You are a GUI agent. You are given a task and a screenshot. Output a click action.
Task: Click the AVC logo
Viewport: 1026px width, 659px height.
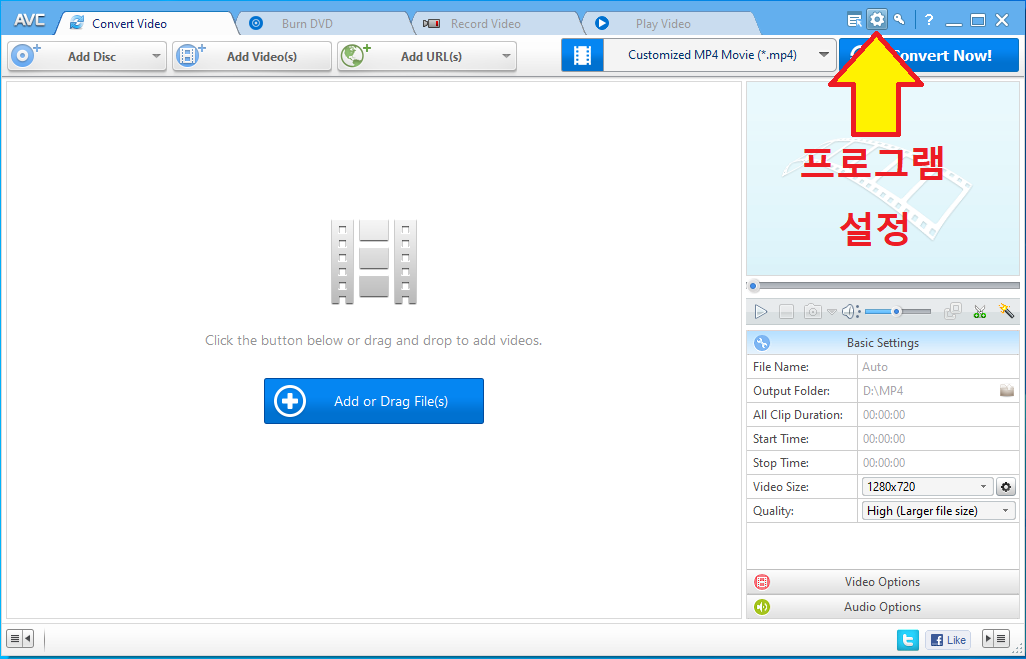(x=29, y=20)
